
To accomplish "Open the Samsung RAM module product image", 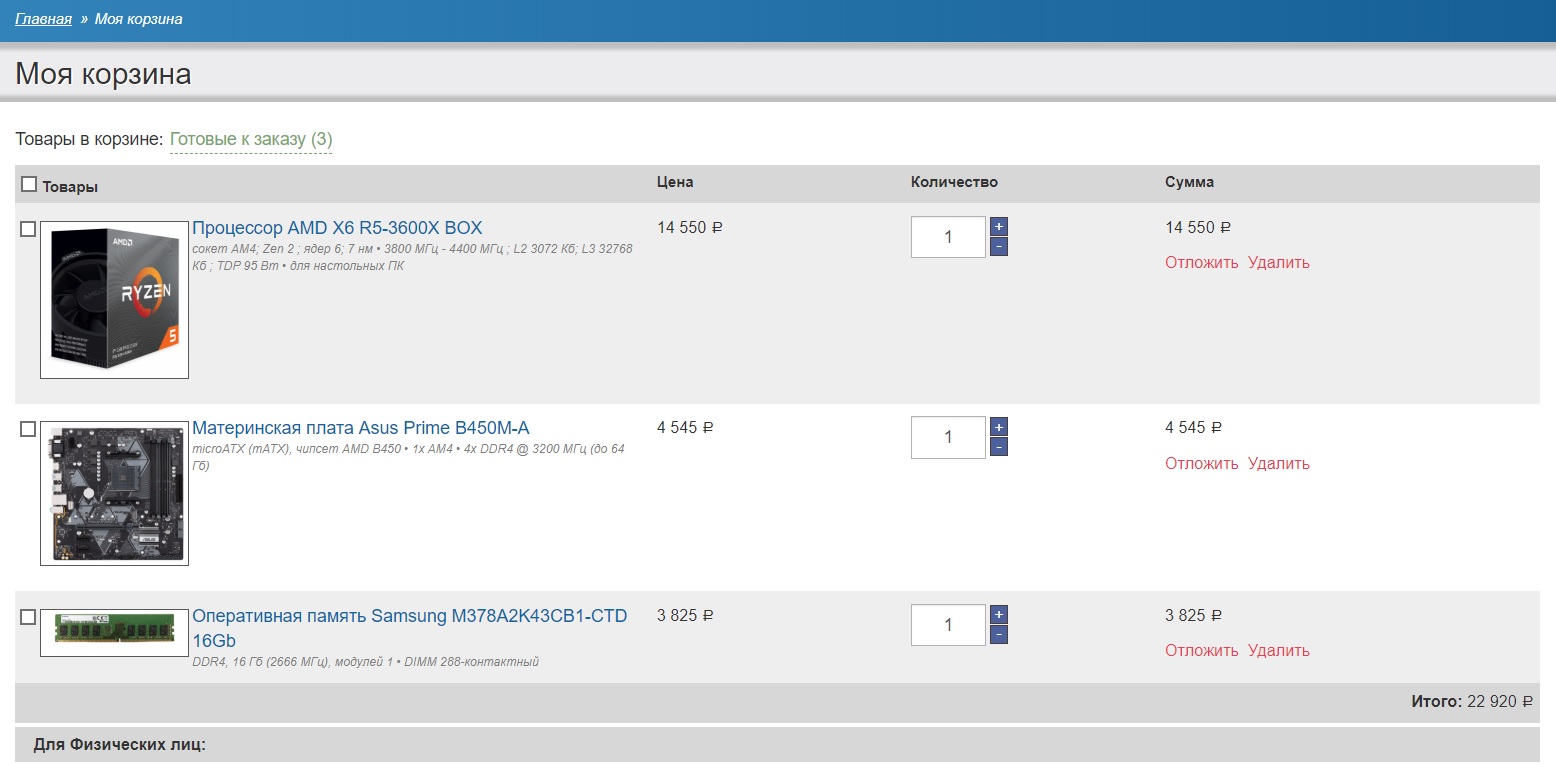I will point(114,632).
